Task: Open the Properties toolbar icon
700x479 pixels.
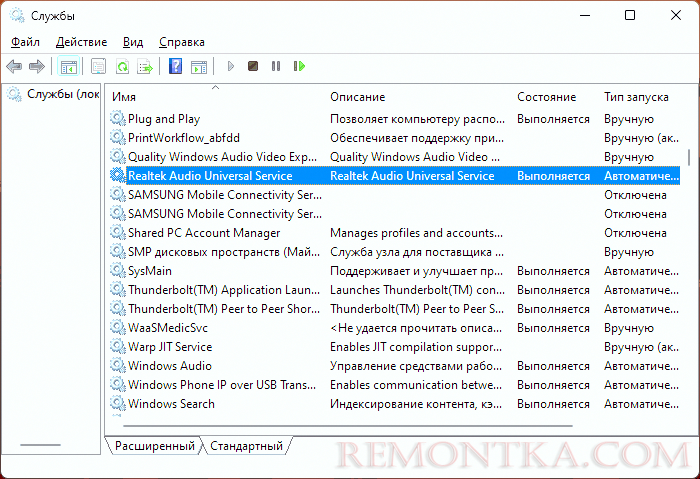Action: tap(98, 67)
